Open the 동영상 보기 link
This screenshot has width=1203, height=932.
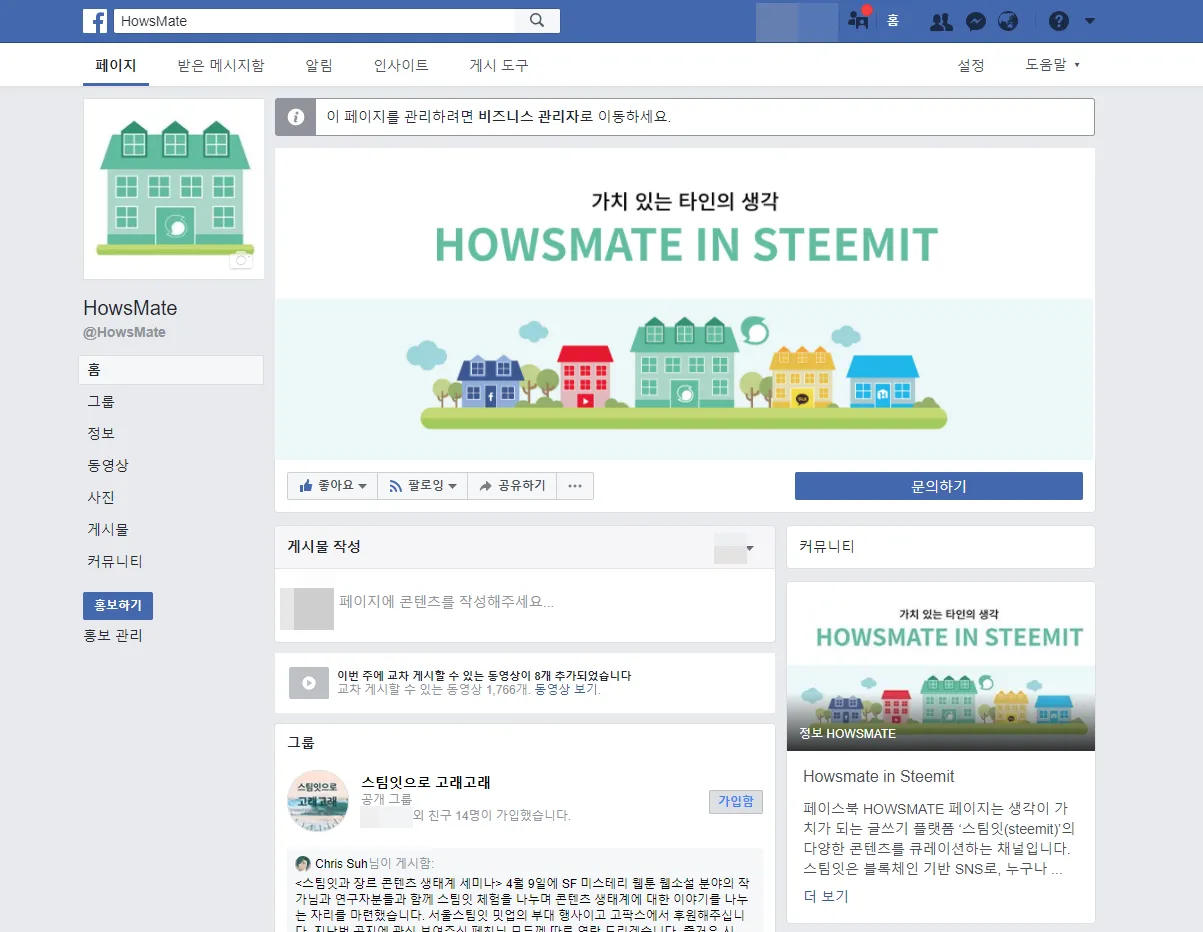(x=567, y=690)
